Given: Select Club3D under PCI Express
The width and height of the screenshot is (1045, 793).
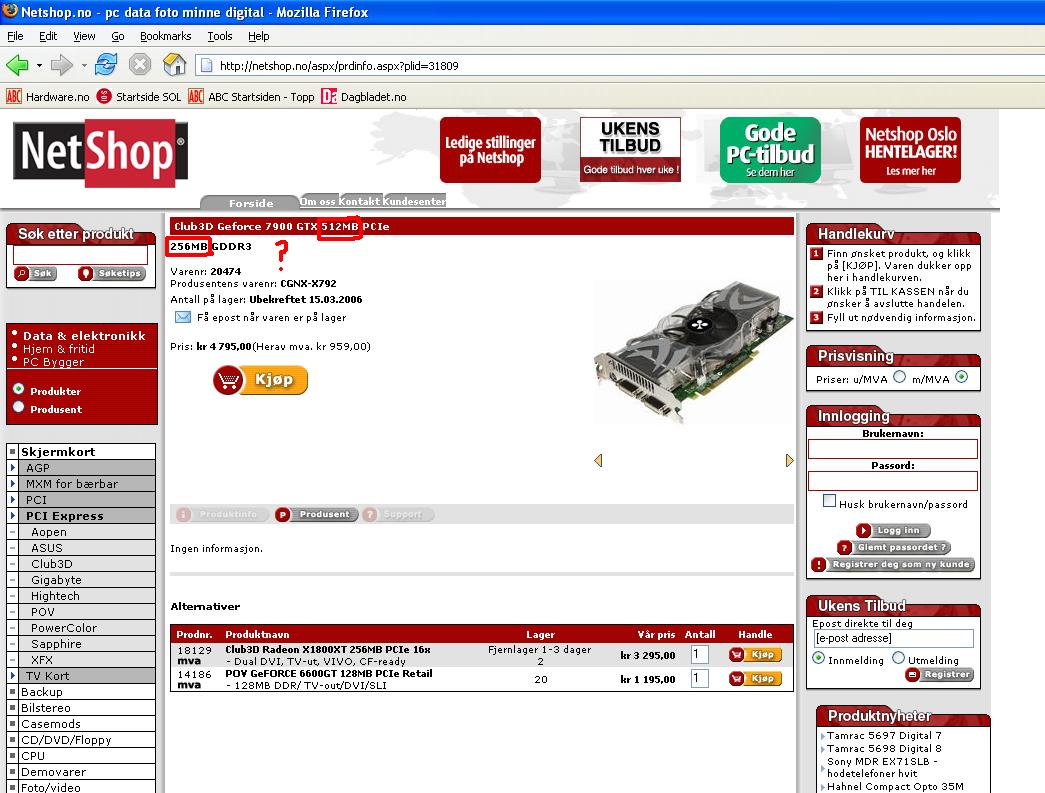Looking at the screenshot, I should pyautogui.click(x=52, y=564).
